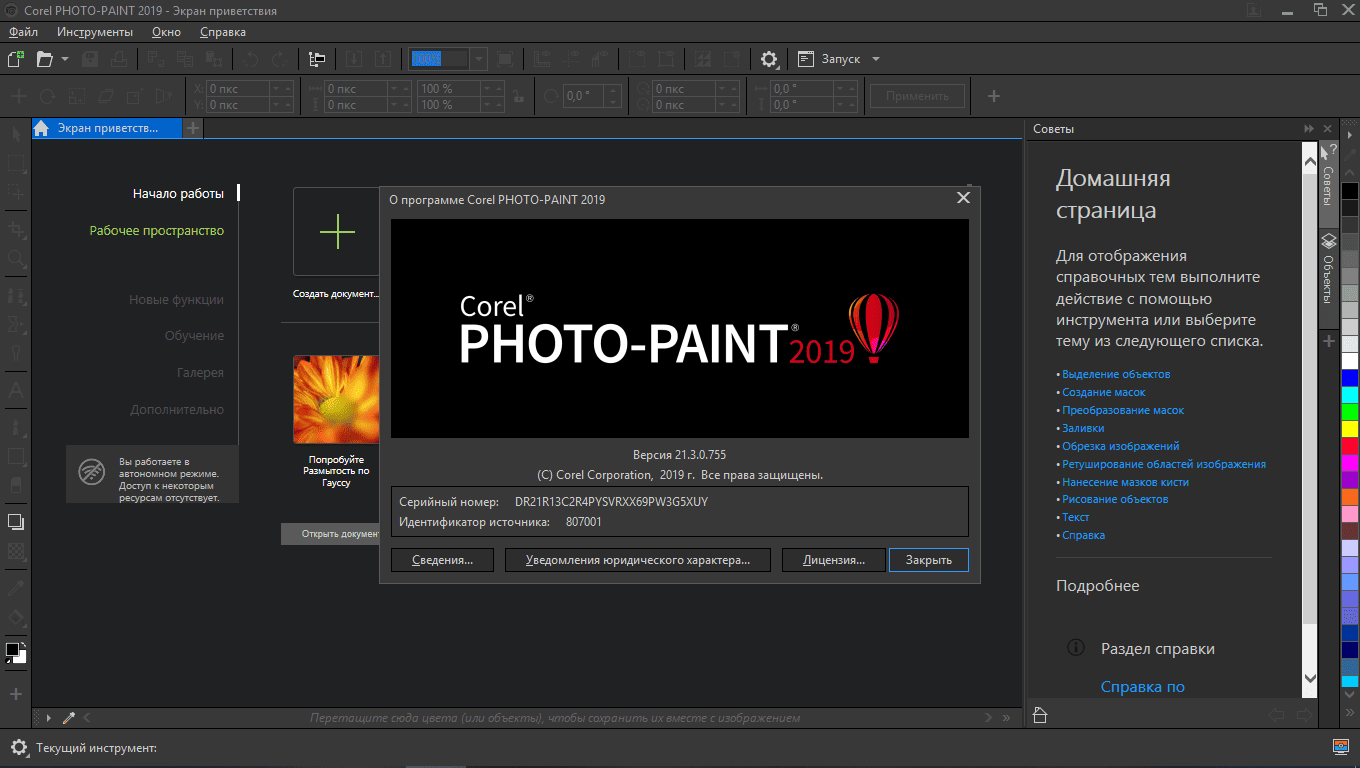Click the overlapping squares icon in toolbox
Viewport: 1360px width, 768px height.
tap(15, 521)
